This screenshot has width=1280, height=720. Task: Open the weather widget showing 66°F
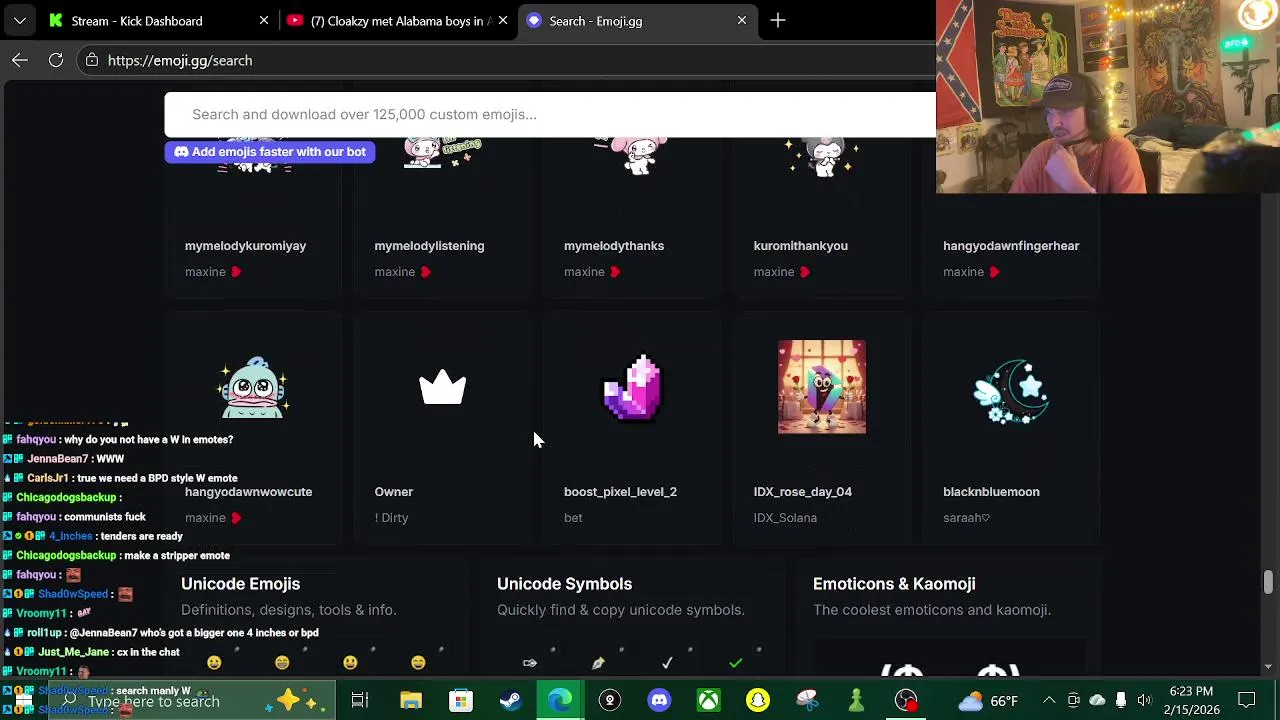pyautogui.click(x=988, y=700)
